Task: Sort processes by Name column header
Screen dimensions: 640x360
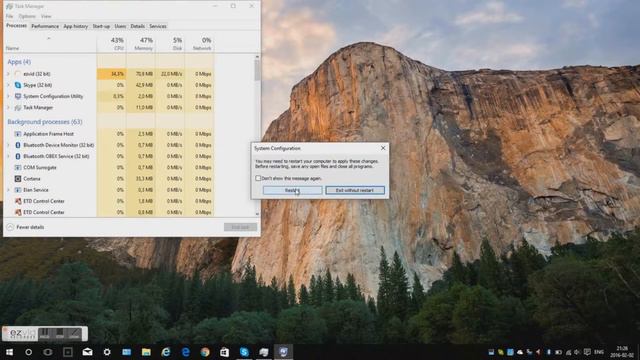Action: [x=50, y=43]
